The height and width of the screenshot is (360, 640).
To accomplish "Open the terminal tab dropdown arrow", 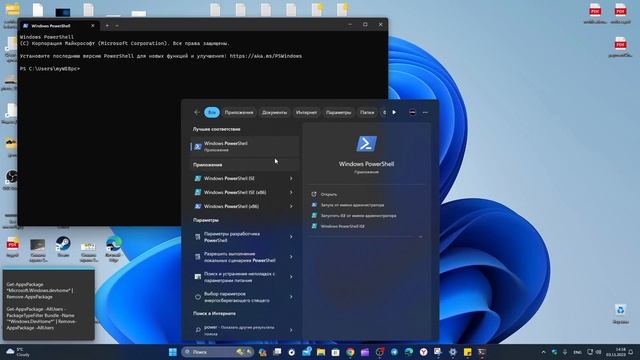I will 117,25.
